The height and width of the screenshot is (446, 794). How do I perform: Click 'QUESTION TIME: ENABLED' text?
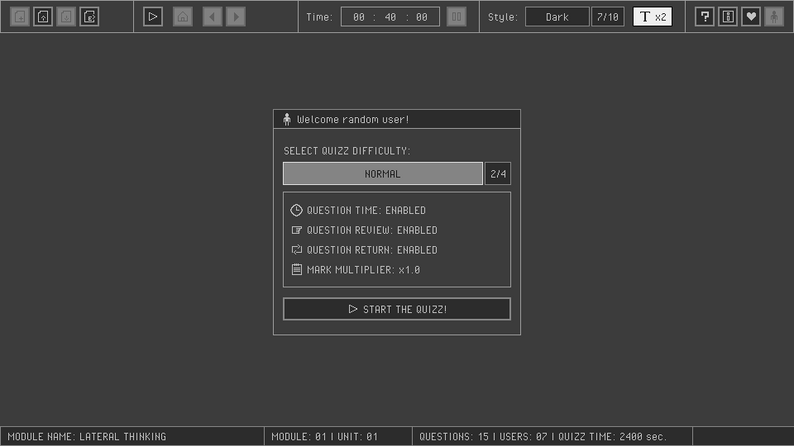pos(366,210)
